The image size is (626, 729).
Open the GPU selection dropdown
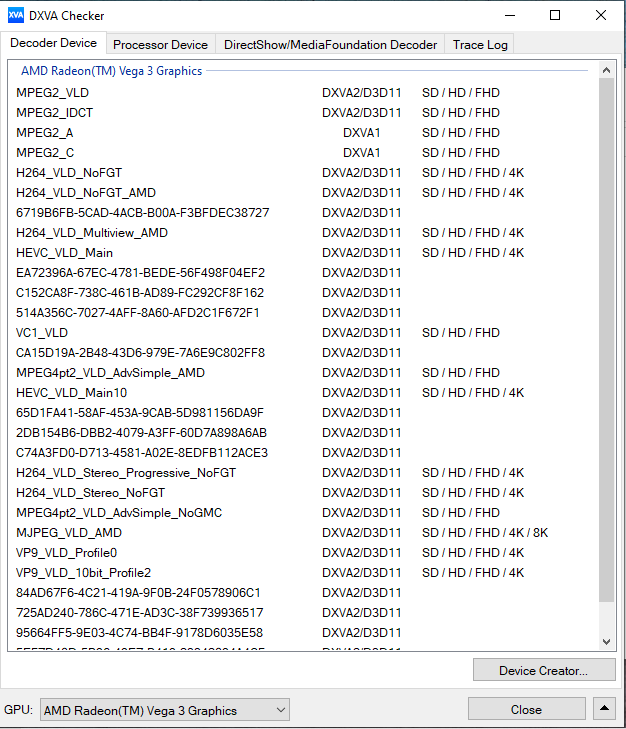(165, 710)
